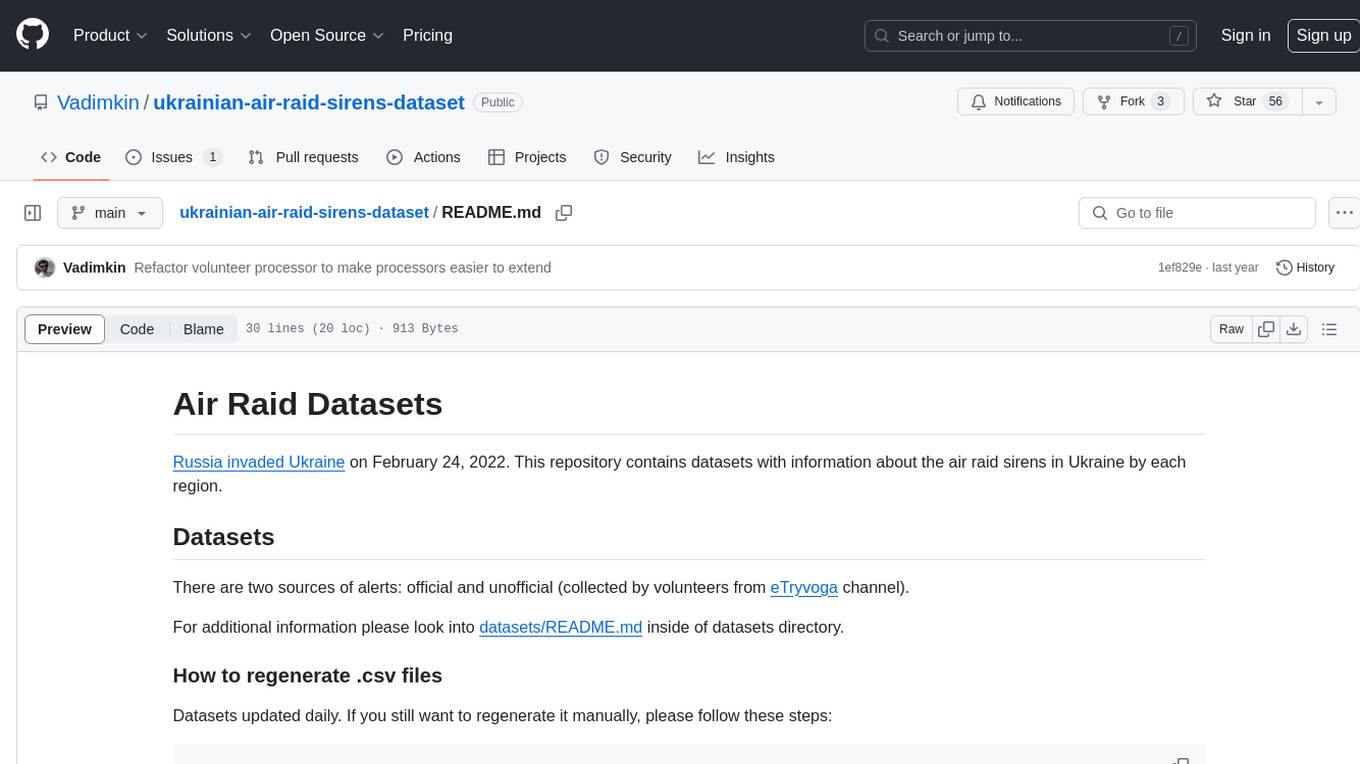Screen dimensions: 1360x764
Task: Copy raw file contents
Action: (x=1267, y=329)
